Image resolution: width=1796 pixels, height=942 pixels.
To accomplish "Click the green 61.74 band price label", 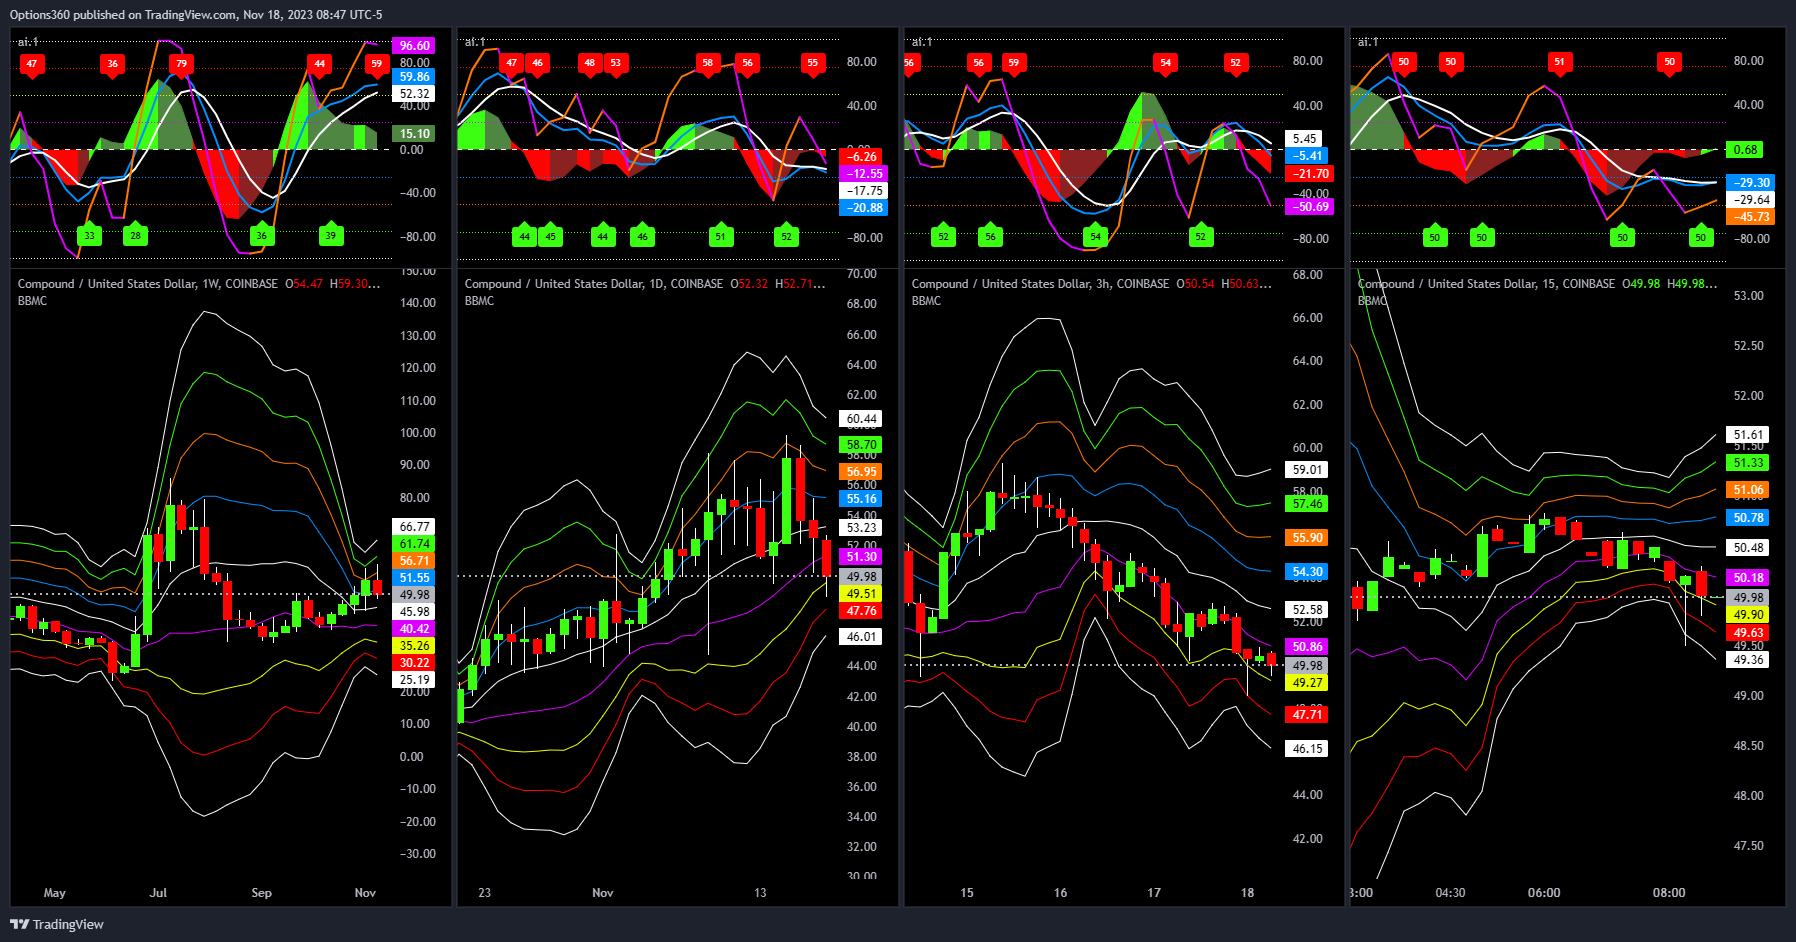I will tap(415, 544).
